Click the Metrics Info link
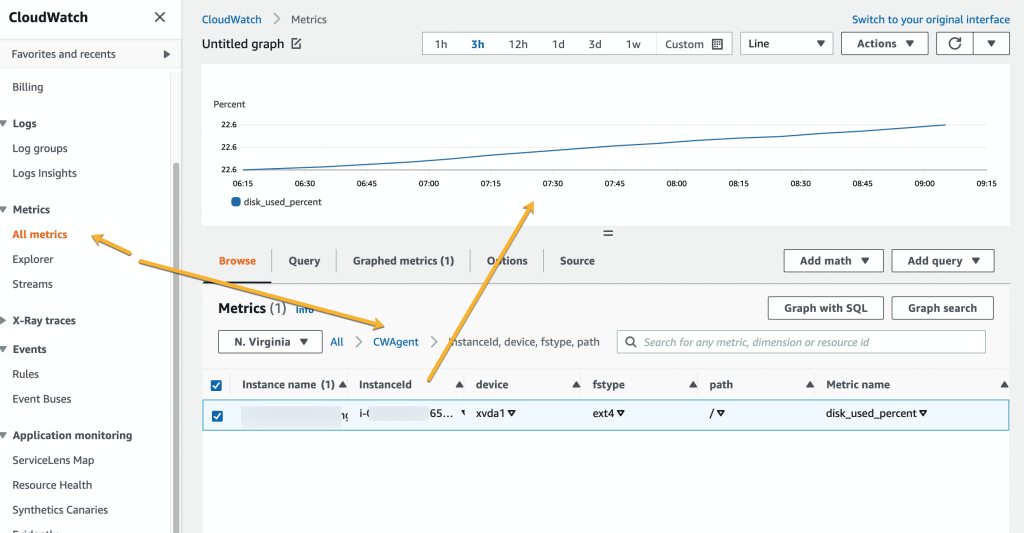 click(x=304, y=310)
